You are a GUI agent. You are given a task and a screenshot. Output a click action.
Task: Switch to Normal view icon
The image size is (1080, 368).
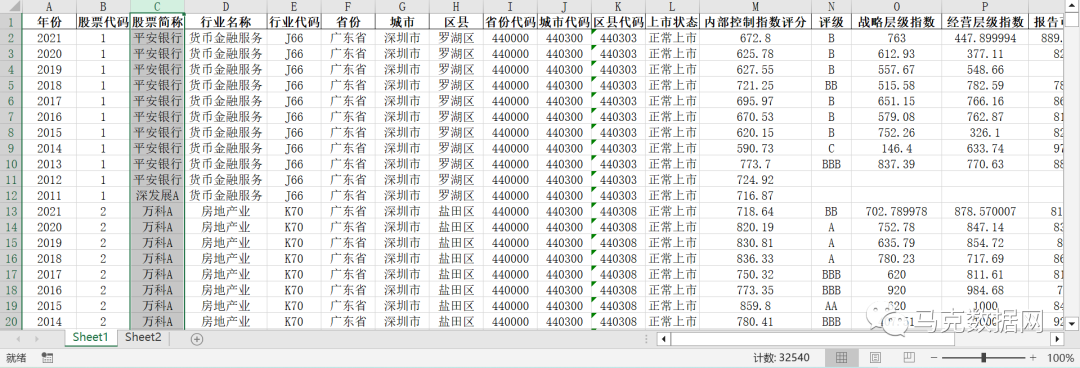click(x=841, y=358)
